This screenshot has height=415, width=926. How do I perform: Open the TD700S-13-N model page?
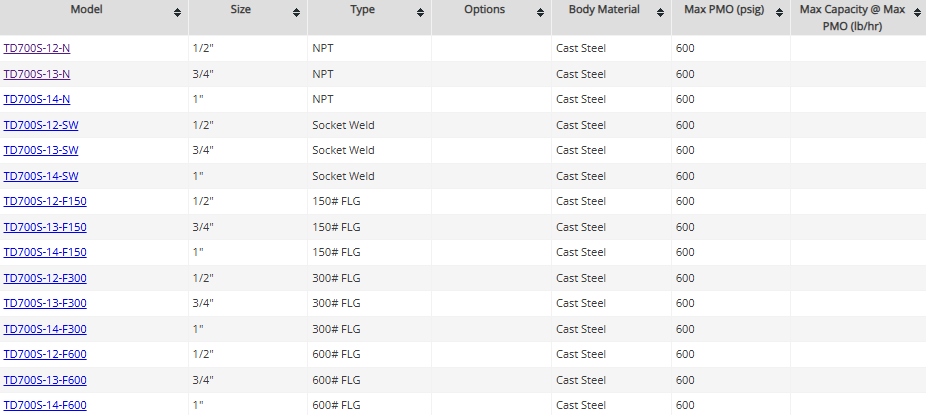(37, 74)
